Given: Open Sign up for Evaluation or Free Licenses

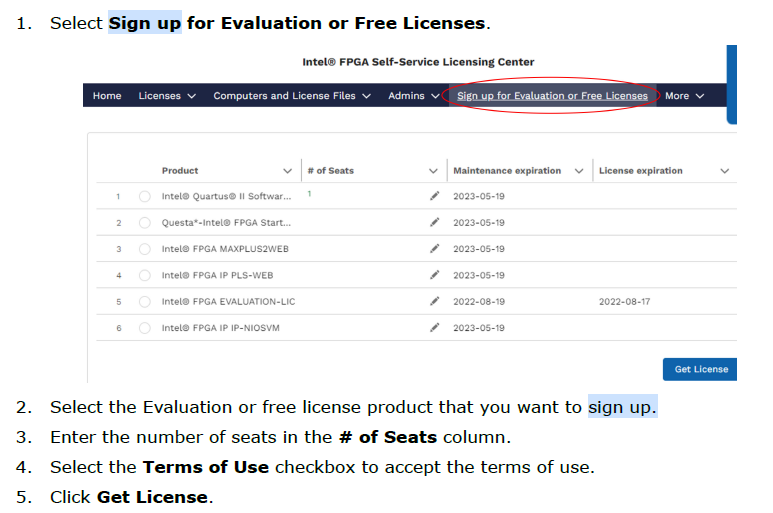Looking at the screenshot, I should pos(552,96).
